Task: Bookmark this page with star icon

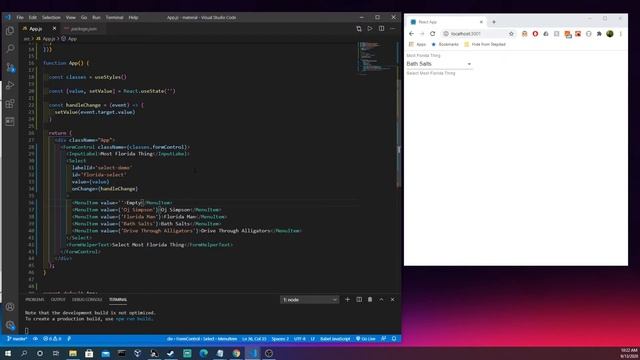Action: pos(511,34)
